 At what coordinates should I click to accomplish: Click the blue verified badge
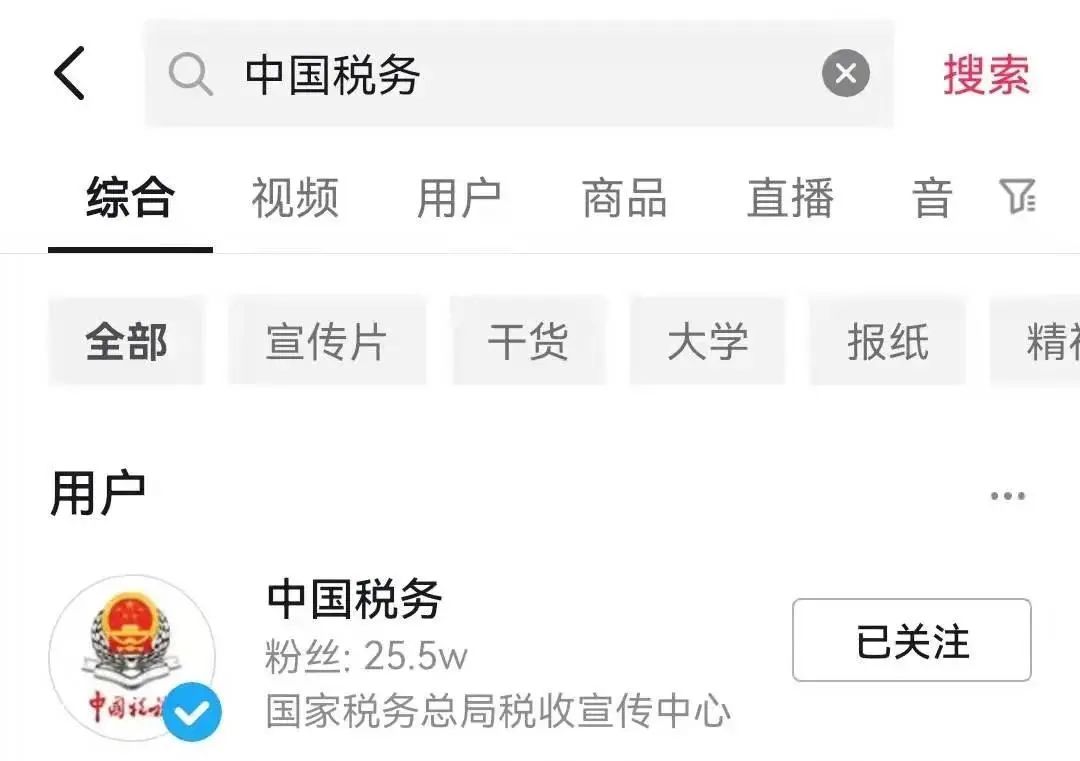192,712
